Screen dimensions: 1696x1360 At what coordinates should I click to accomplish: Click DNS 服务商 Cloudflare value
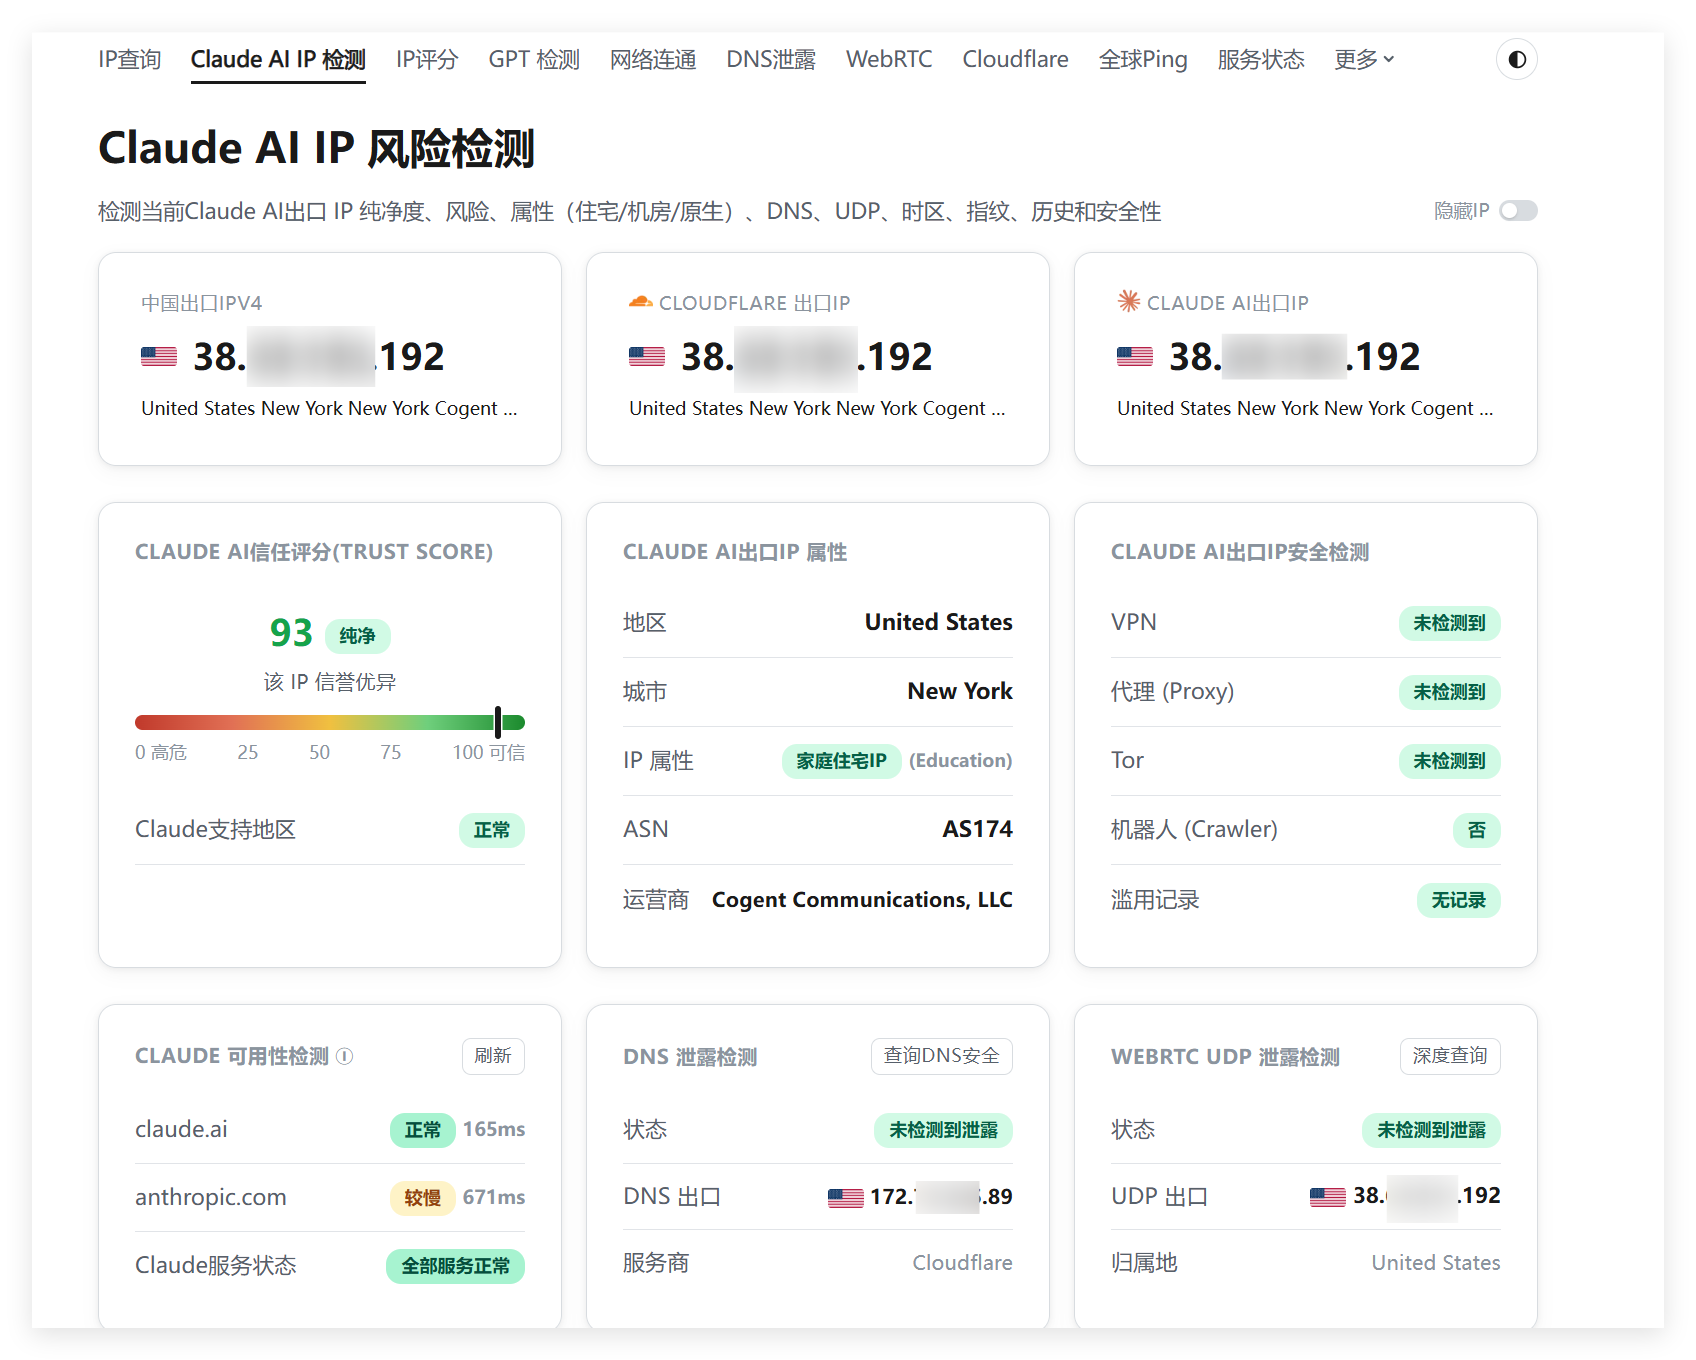pos(962,1263)
